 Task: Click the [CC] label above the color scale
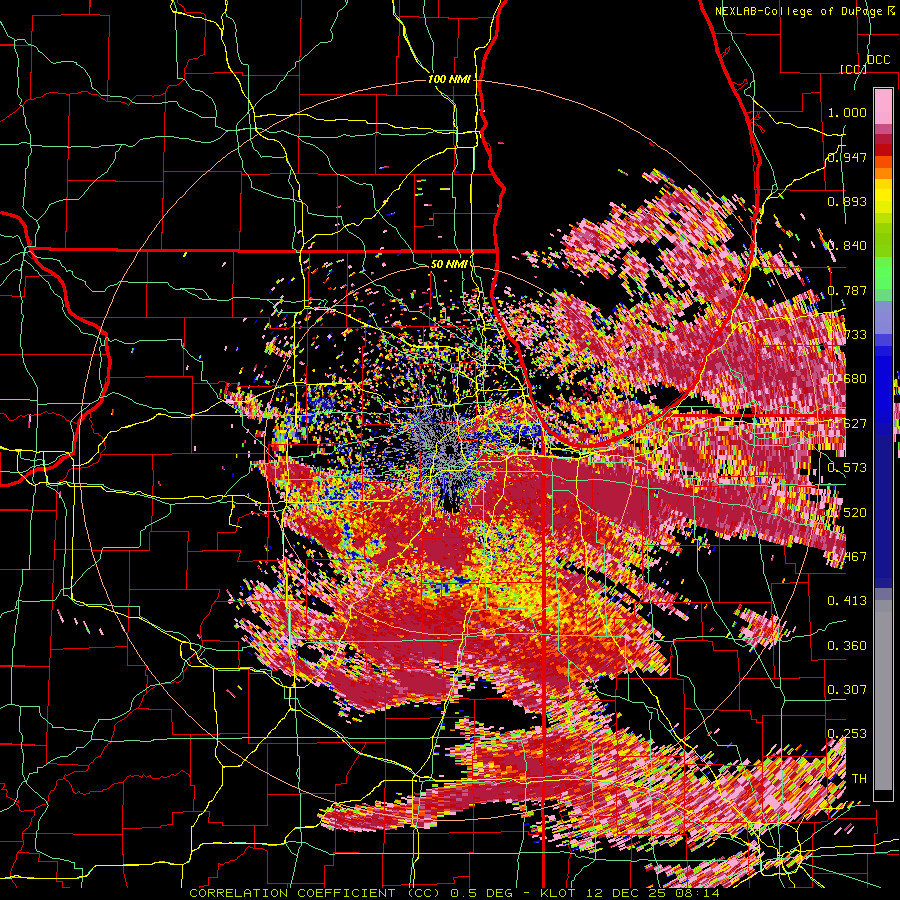point(852,69)
